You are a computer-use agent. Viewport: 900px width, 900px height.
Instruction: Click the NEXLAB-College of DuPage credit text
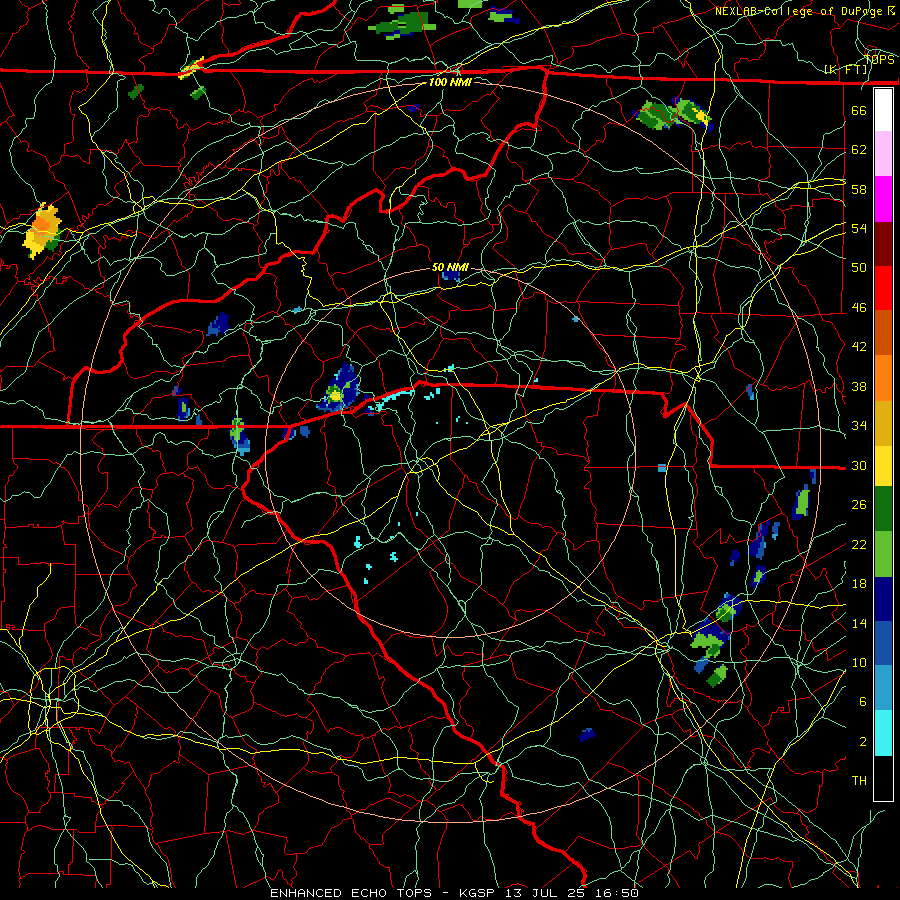804,11
